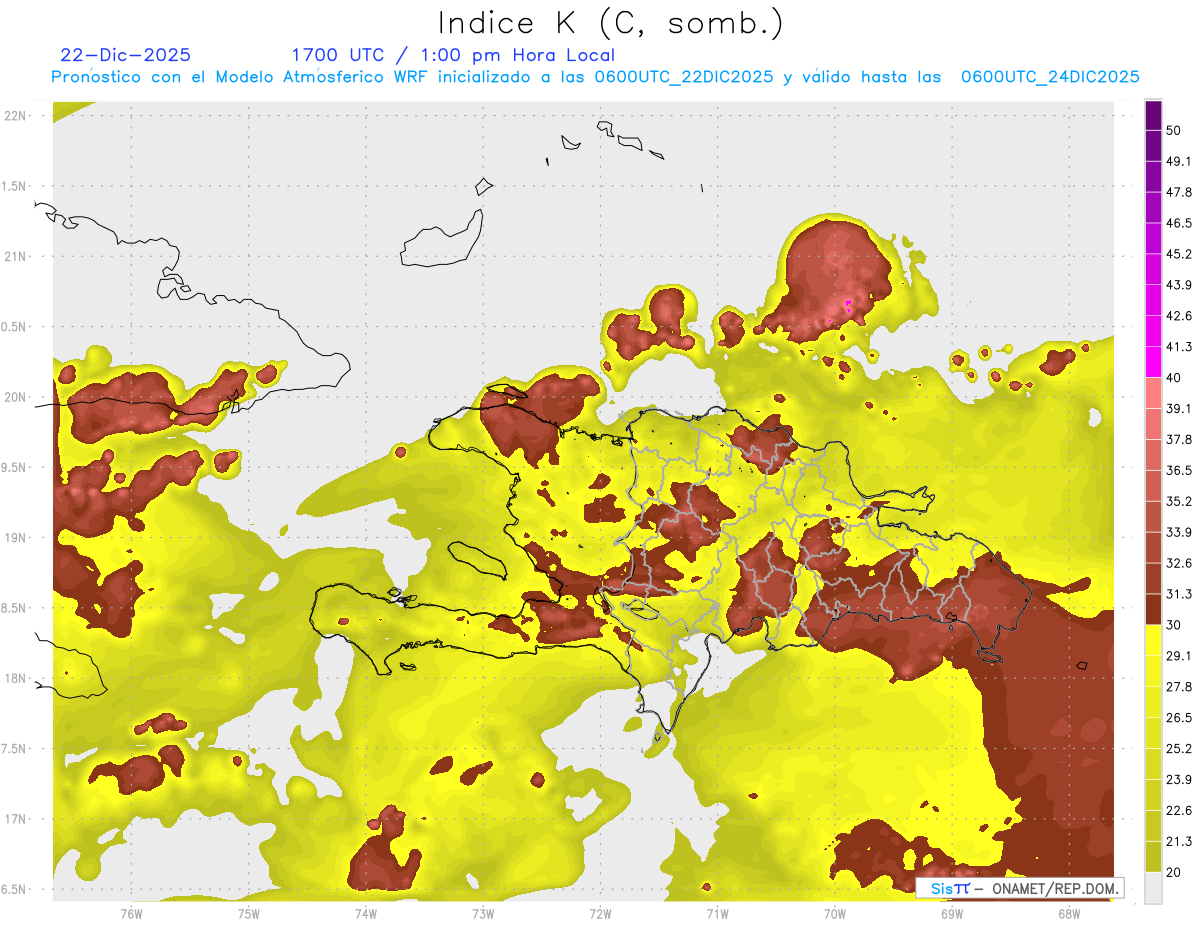Click colorbar value 43.9
This screenshot has width=1200, height=927.
(x=1179, y=285)
